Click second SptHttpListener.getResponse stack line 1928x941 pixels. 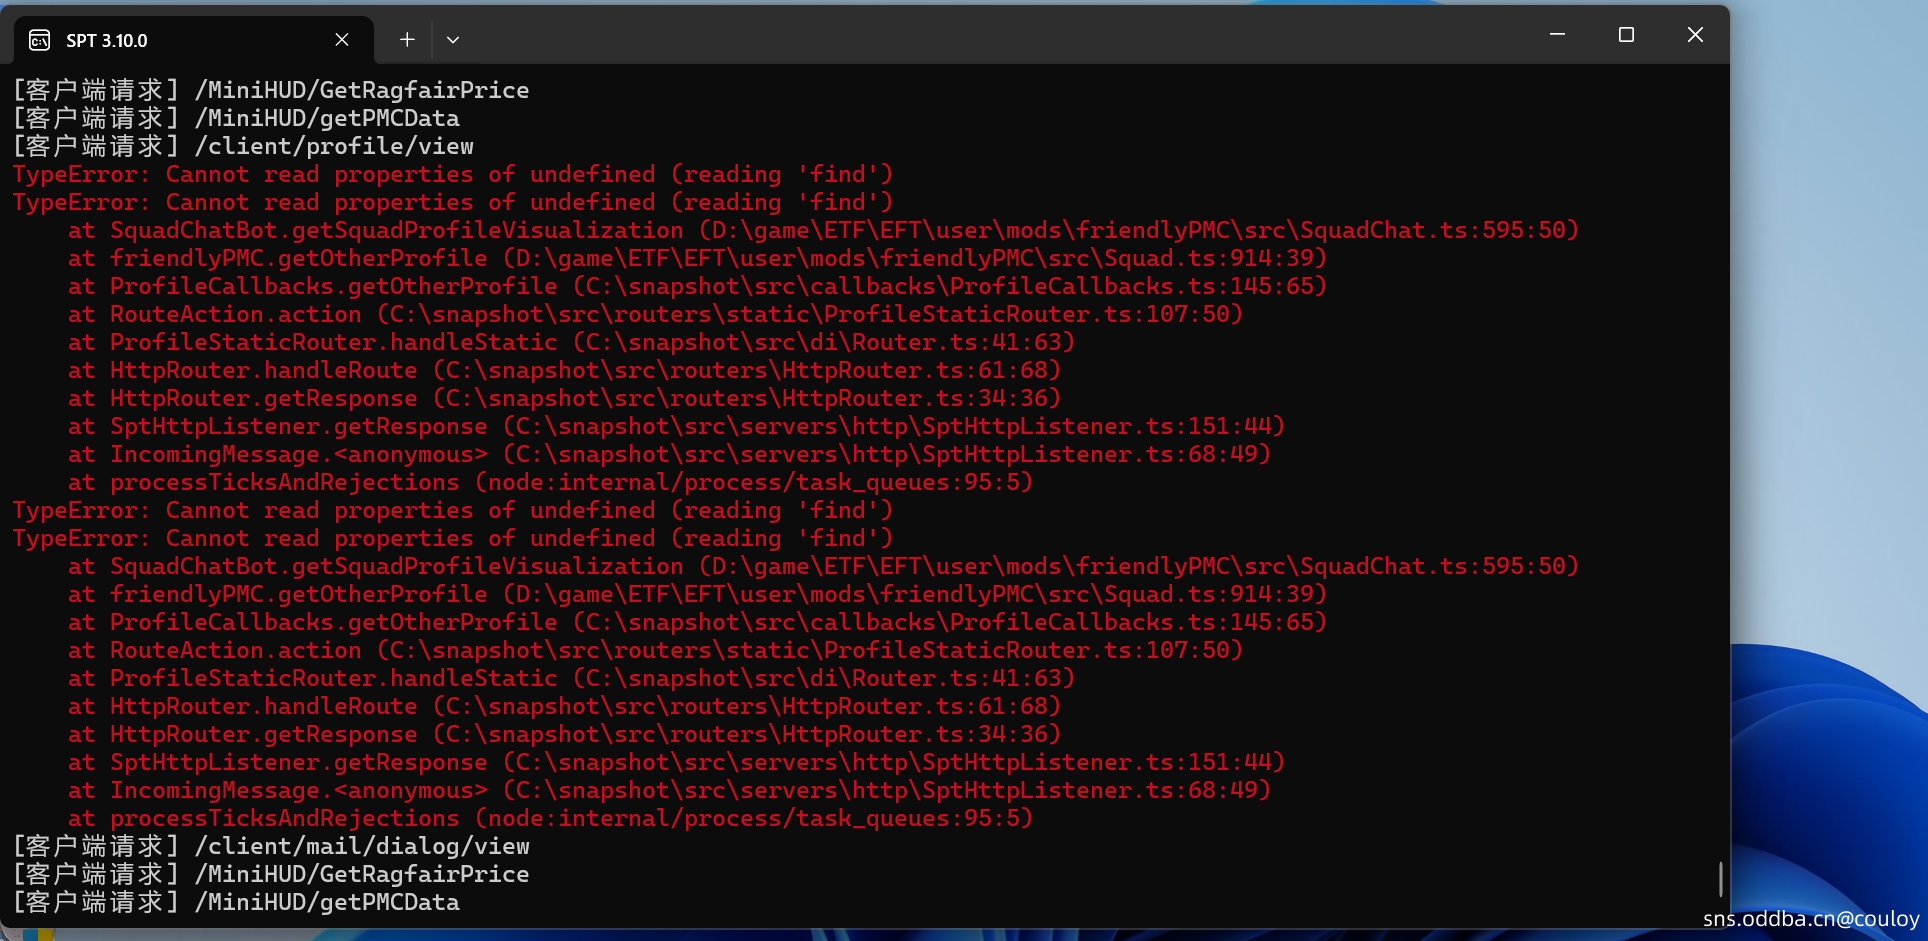677,762
